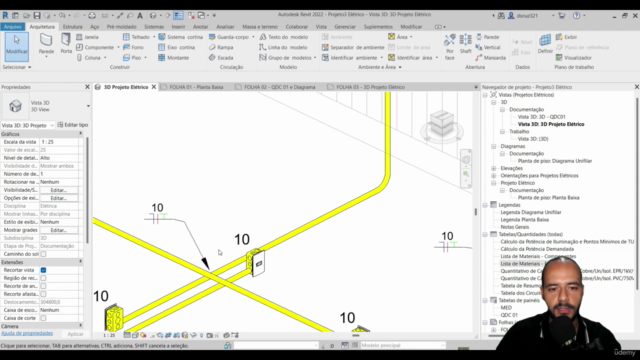Expand Orientações para Projetos Elétricos node
This screenshot has width=640, height=360.
(x=494, y=176)
